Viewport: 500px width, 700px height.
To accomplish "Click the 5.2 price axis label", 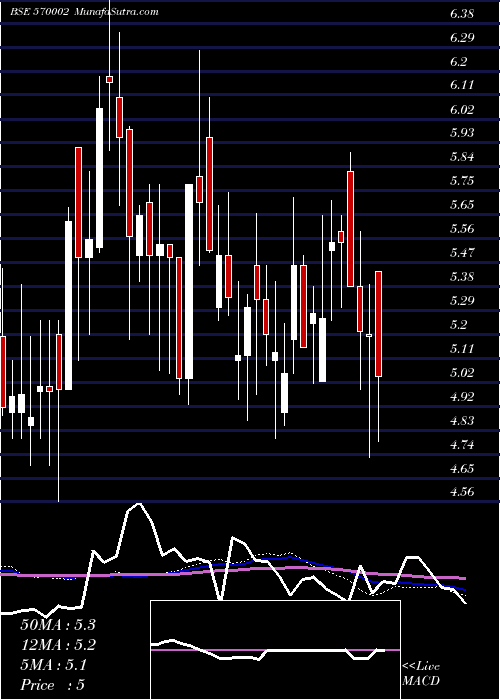I will (x=459, y=325).
